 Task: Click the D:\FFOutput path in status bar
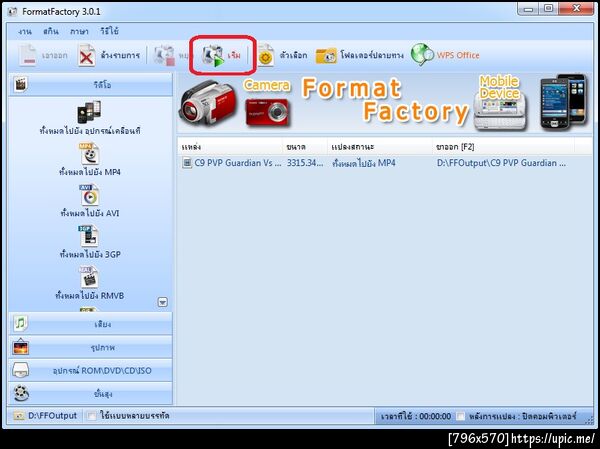[x=52, y=416]
